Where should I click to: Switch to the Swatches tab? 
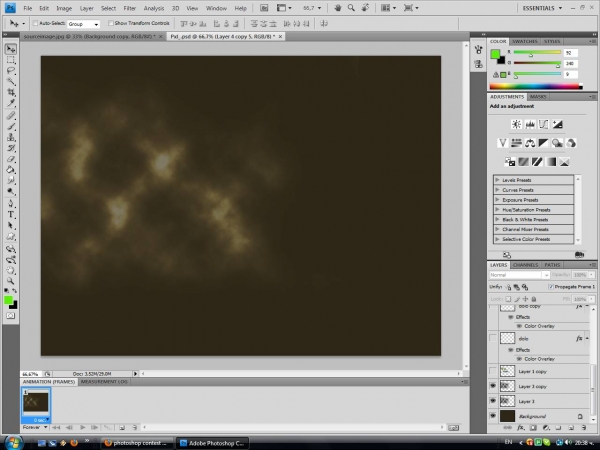pos(525,41)
